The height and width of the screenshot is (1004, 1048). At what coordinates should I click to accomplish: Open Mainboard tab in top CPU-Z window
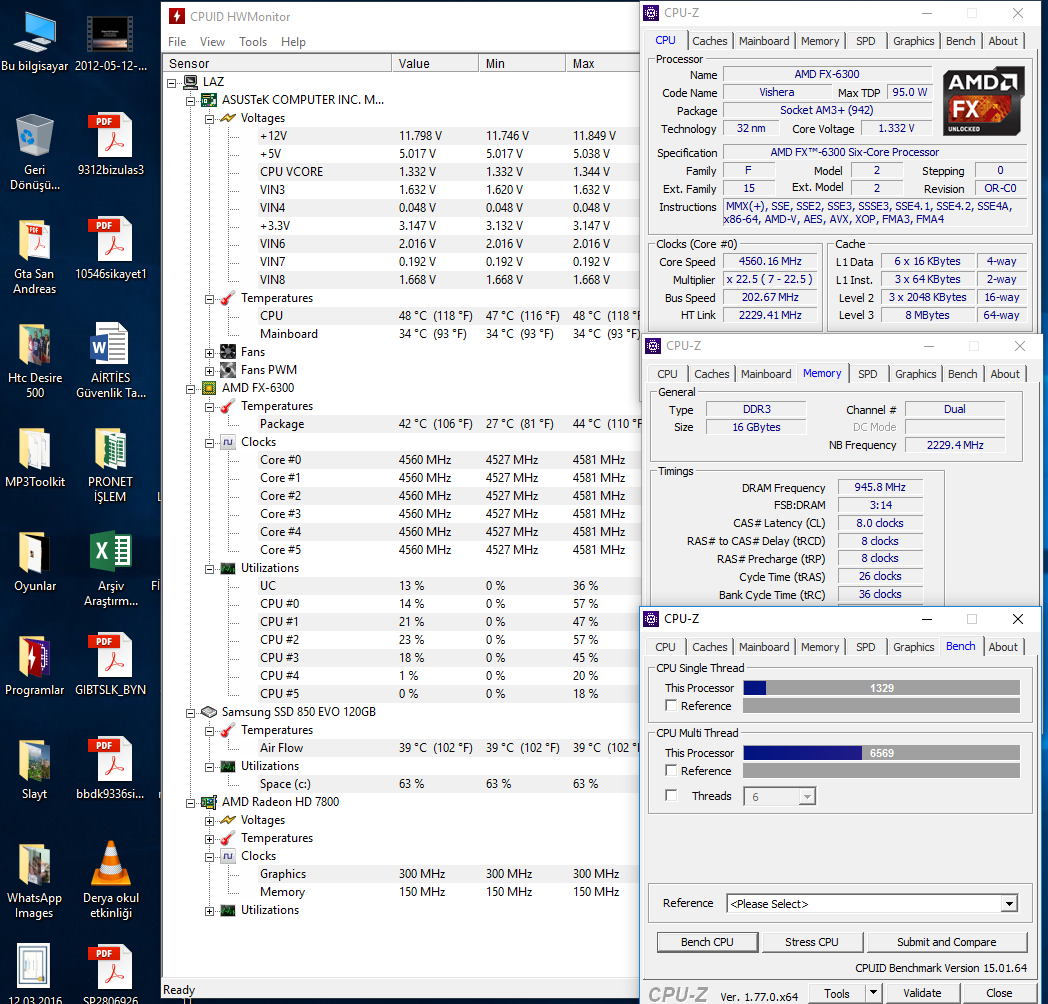coord(764,41)
